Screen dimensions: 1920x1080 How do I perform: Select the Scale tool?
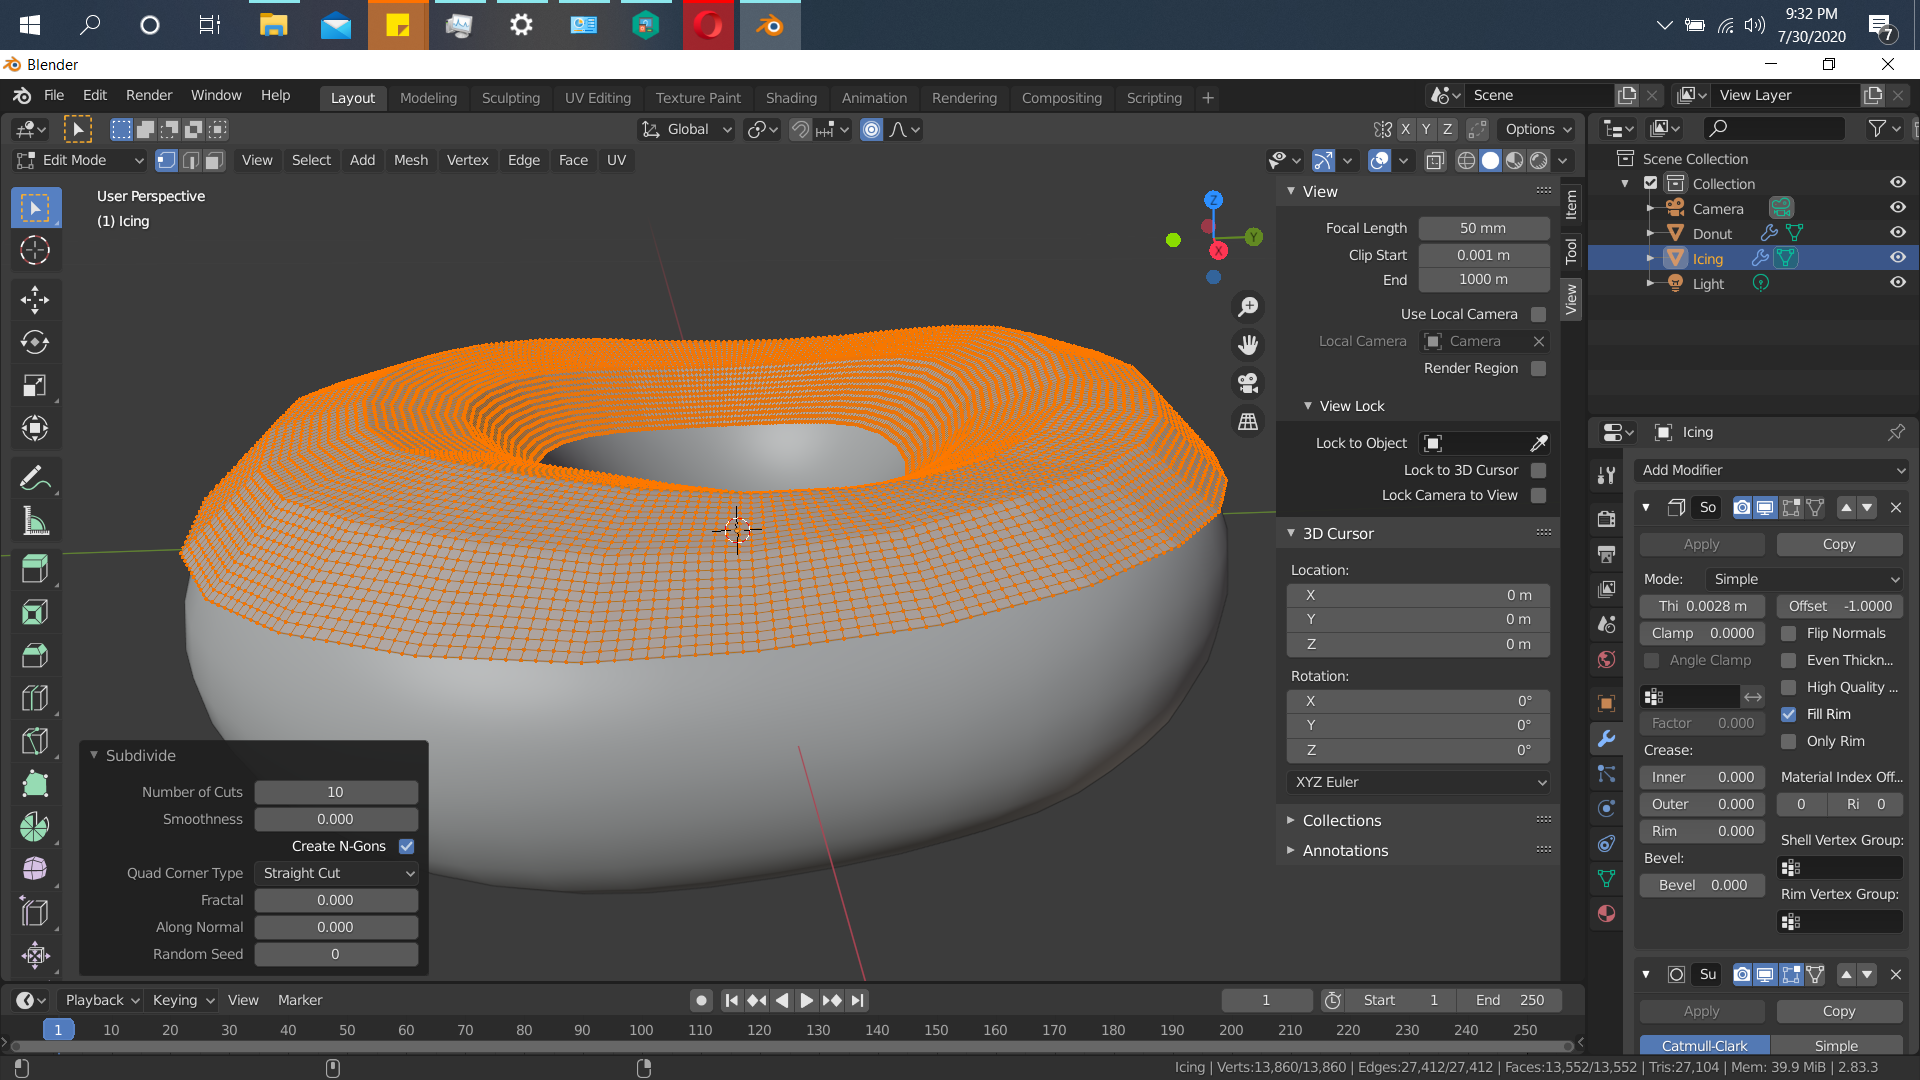(x=35, y=385)
